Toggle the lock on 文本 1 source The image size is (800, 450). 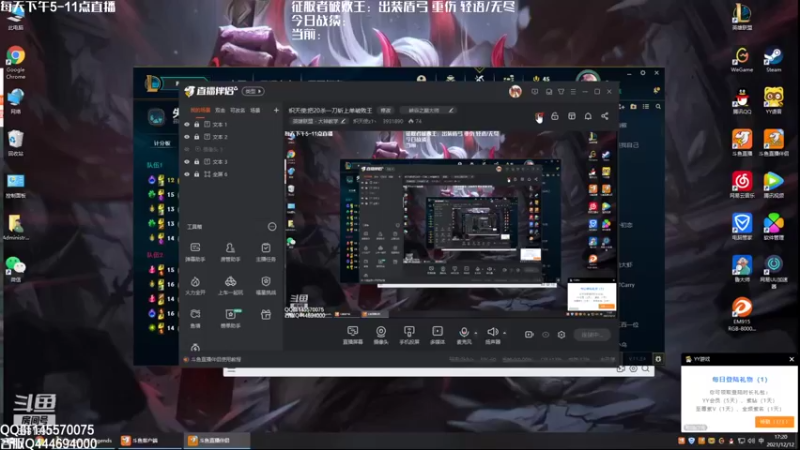[x=196, y=124]
